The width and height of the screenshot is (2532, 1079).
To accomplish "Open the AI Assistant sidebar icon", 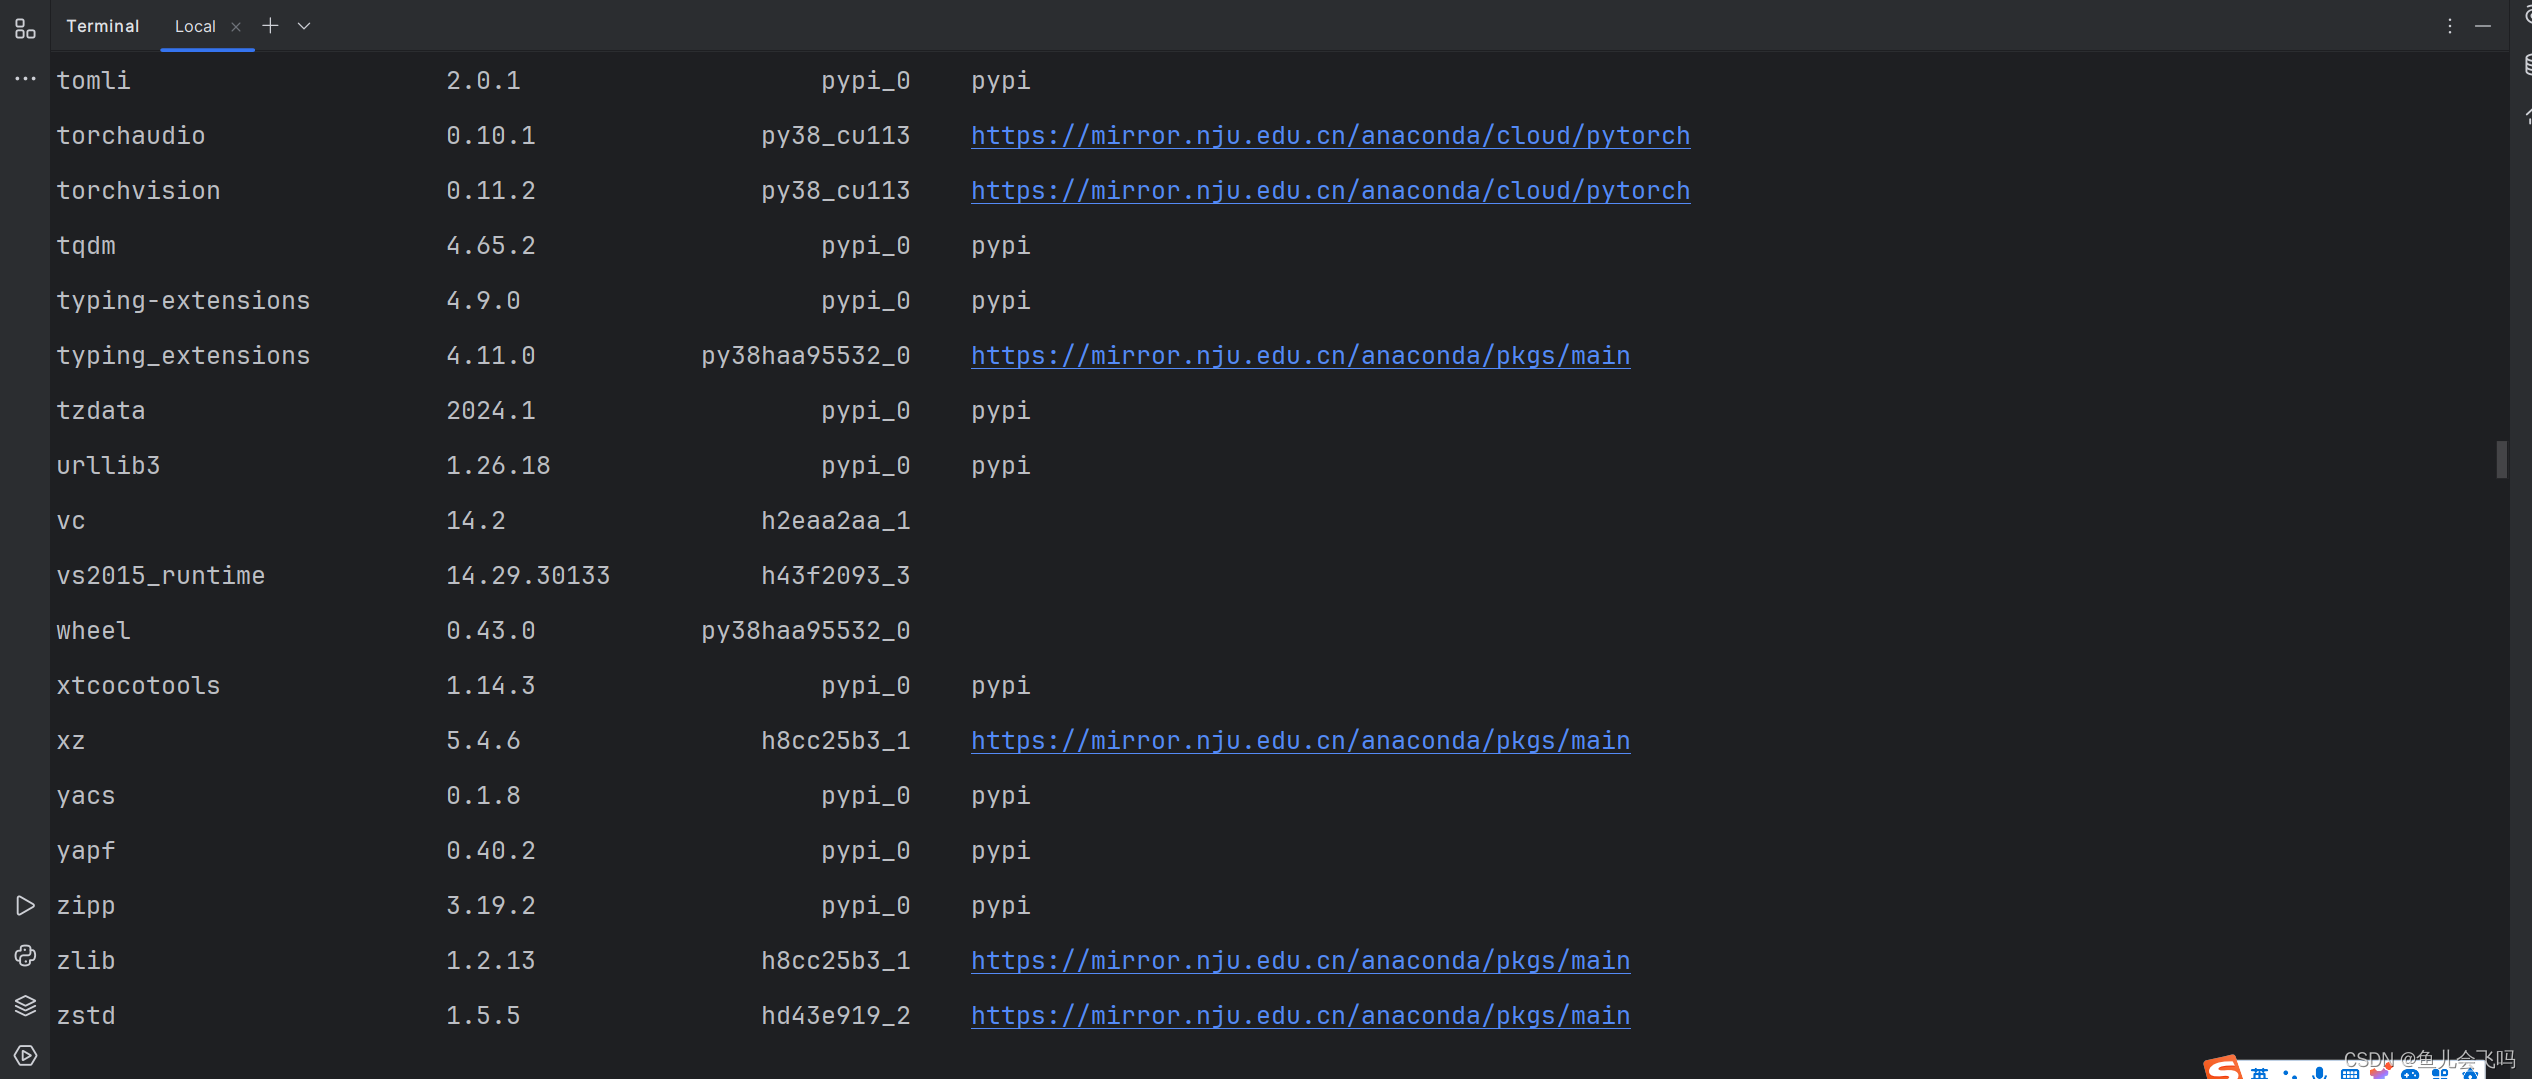I will point(2528,15).
